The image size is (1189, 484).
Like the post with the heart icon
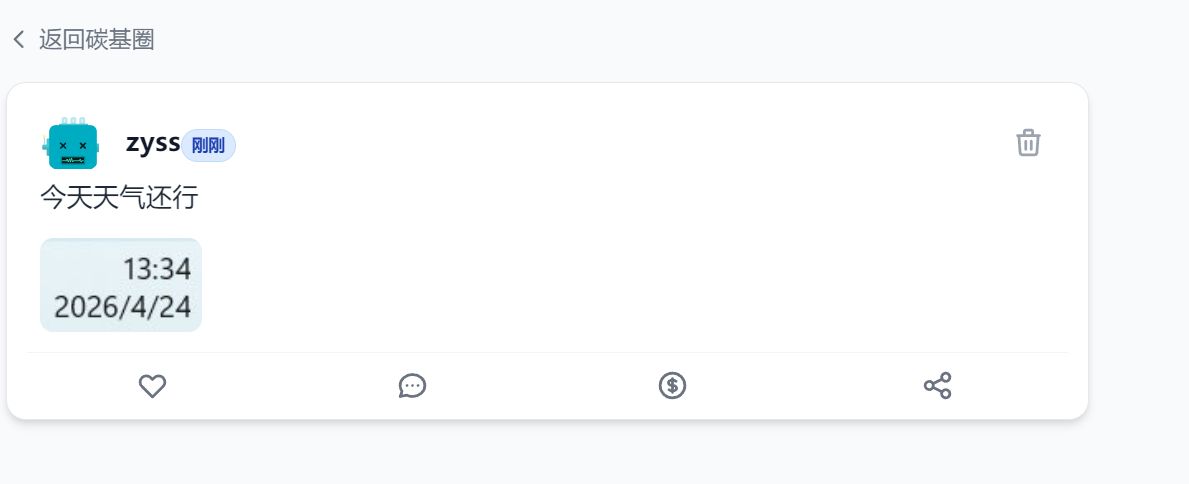[x=152, y=386]
